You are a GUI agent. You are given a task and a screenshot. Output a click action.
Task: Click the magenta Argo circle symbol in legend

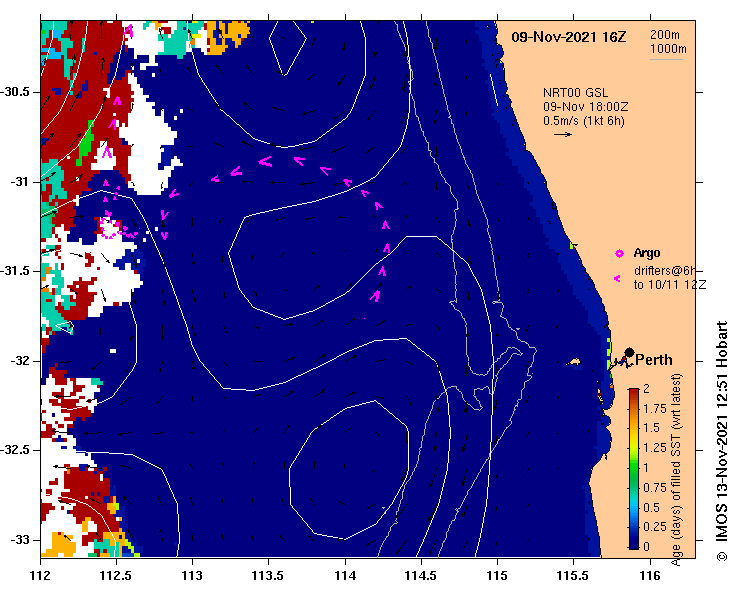pos(619,254)
